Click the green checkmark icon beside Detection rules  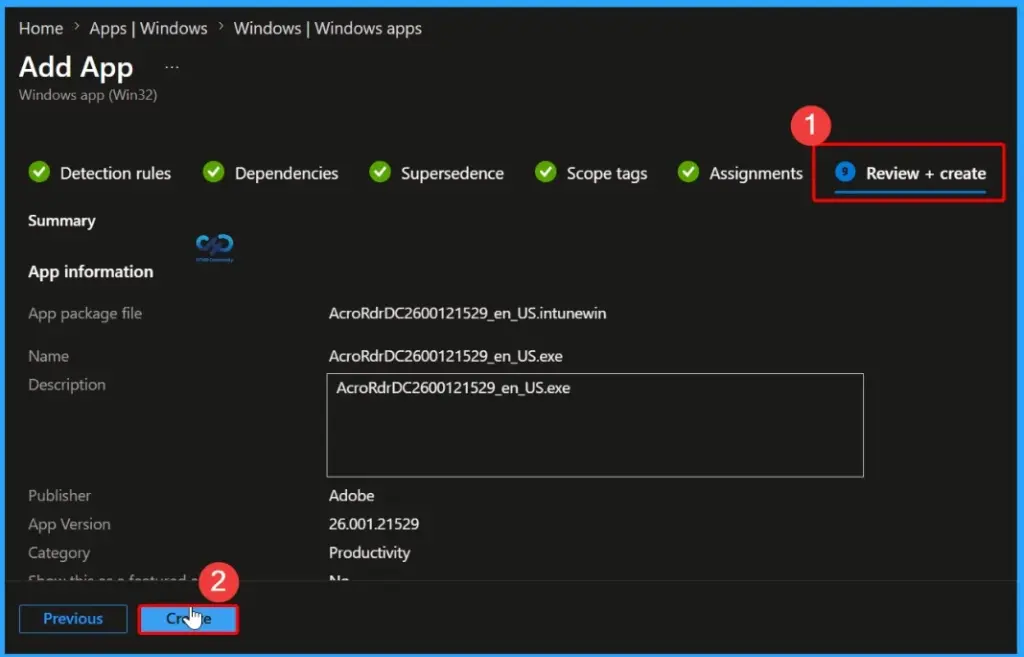pyautogui.click(x=39, y=172)
